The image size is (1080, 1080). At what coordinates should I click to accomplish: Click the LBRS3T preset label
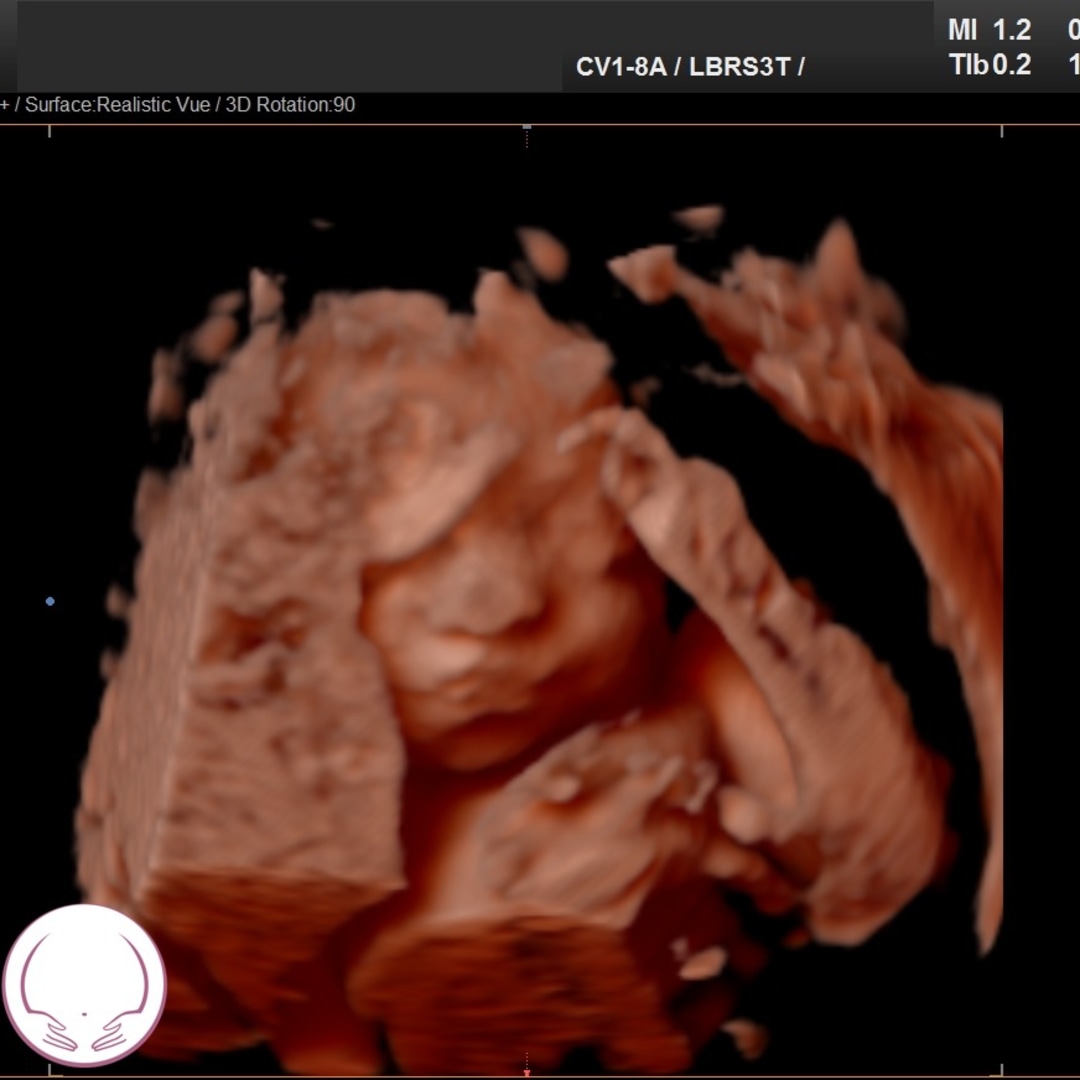pos(740,67)
